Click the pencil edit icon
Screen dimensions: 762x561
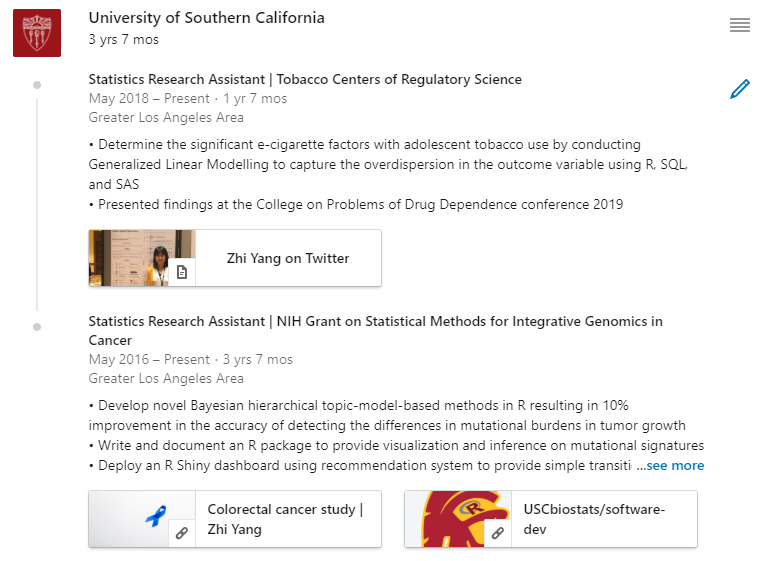[x=740, y=89]
